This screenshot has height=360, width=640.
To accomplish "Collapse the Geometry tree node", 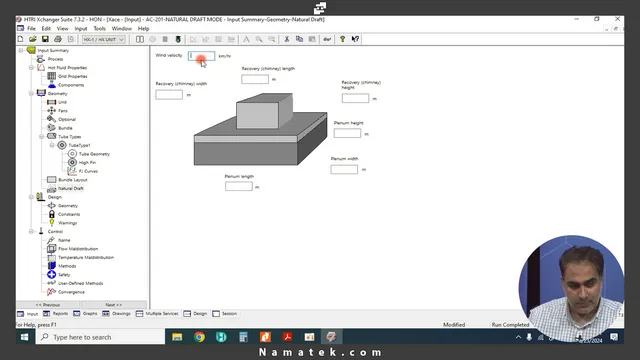I will pos(31,93).
